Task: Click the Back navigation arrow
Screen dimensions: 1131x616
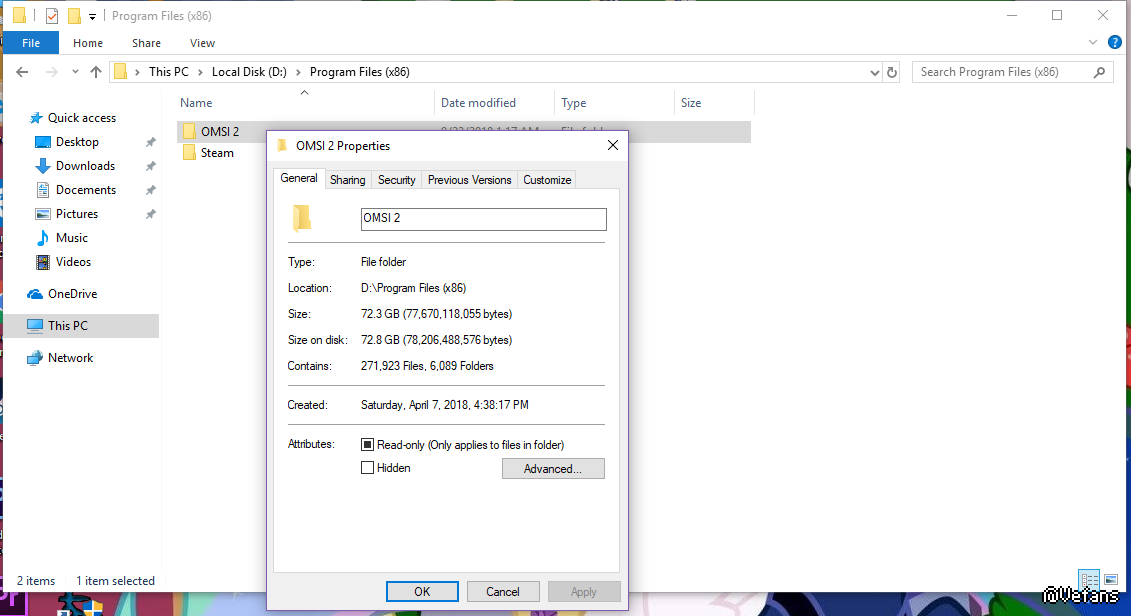Action: [22, 72]
